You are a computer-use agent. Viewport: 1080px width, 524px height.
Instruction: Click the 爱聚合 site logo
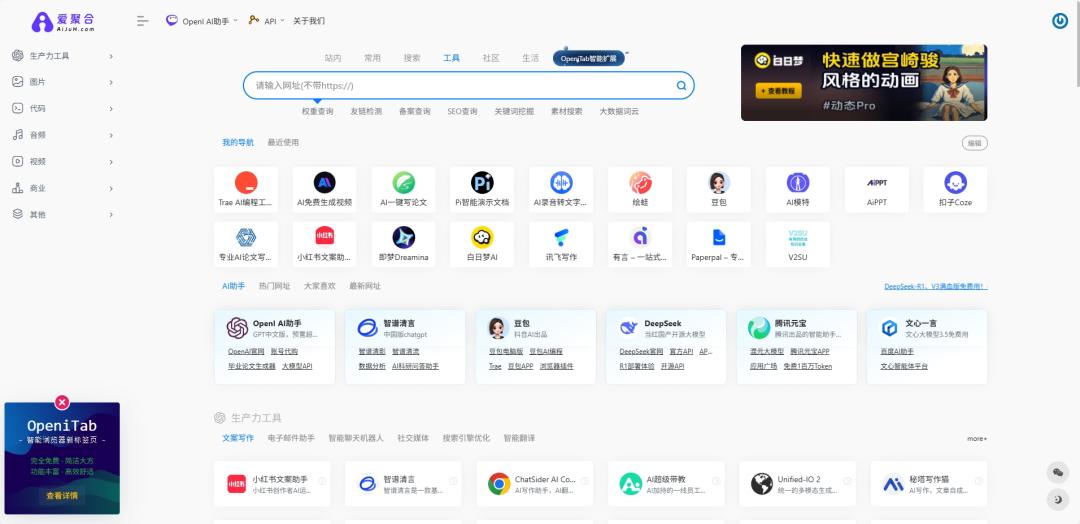pos(63,22)
